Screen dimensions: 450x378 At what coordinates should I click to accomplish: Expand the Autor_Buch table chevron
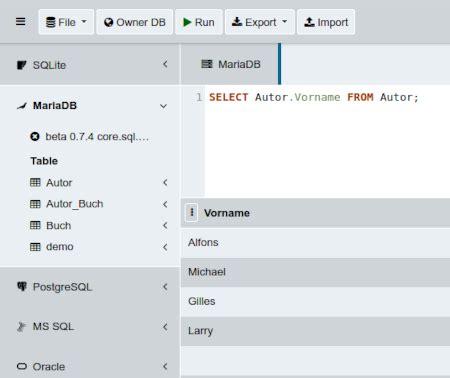165,204
